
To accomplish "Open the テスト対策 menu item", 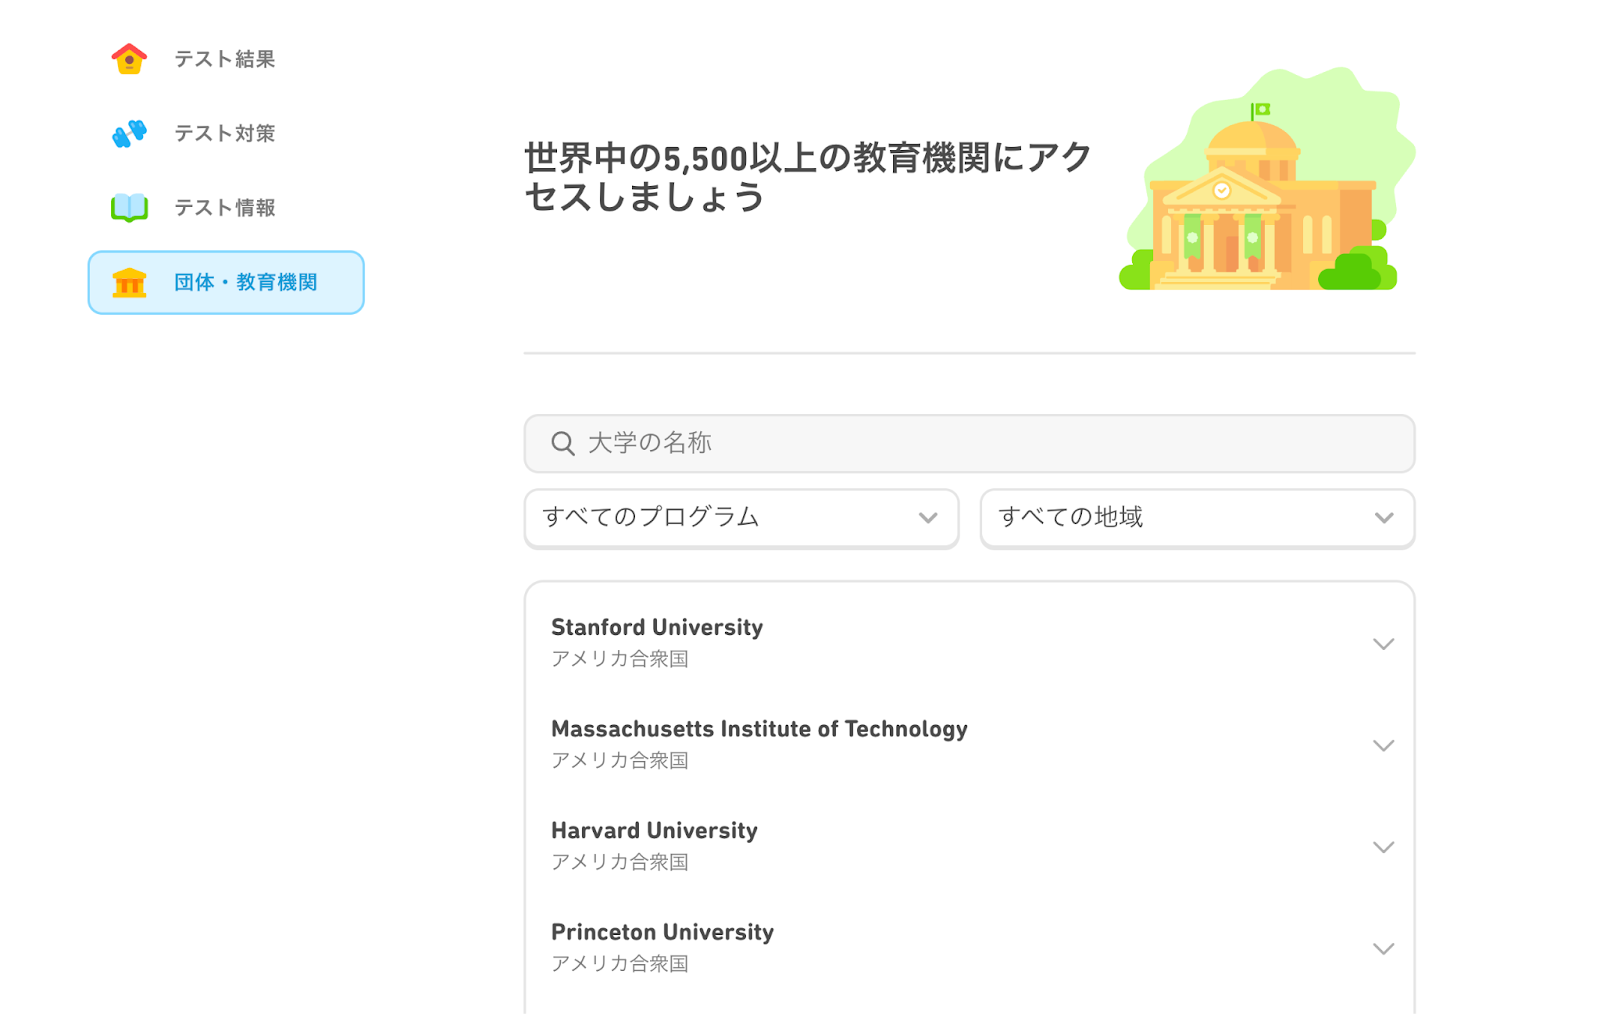I will [226, 133].
